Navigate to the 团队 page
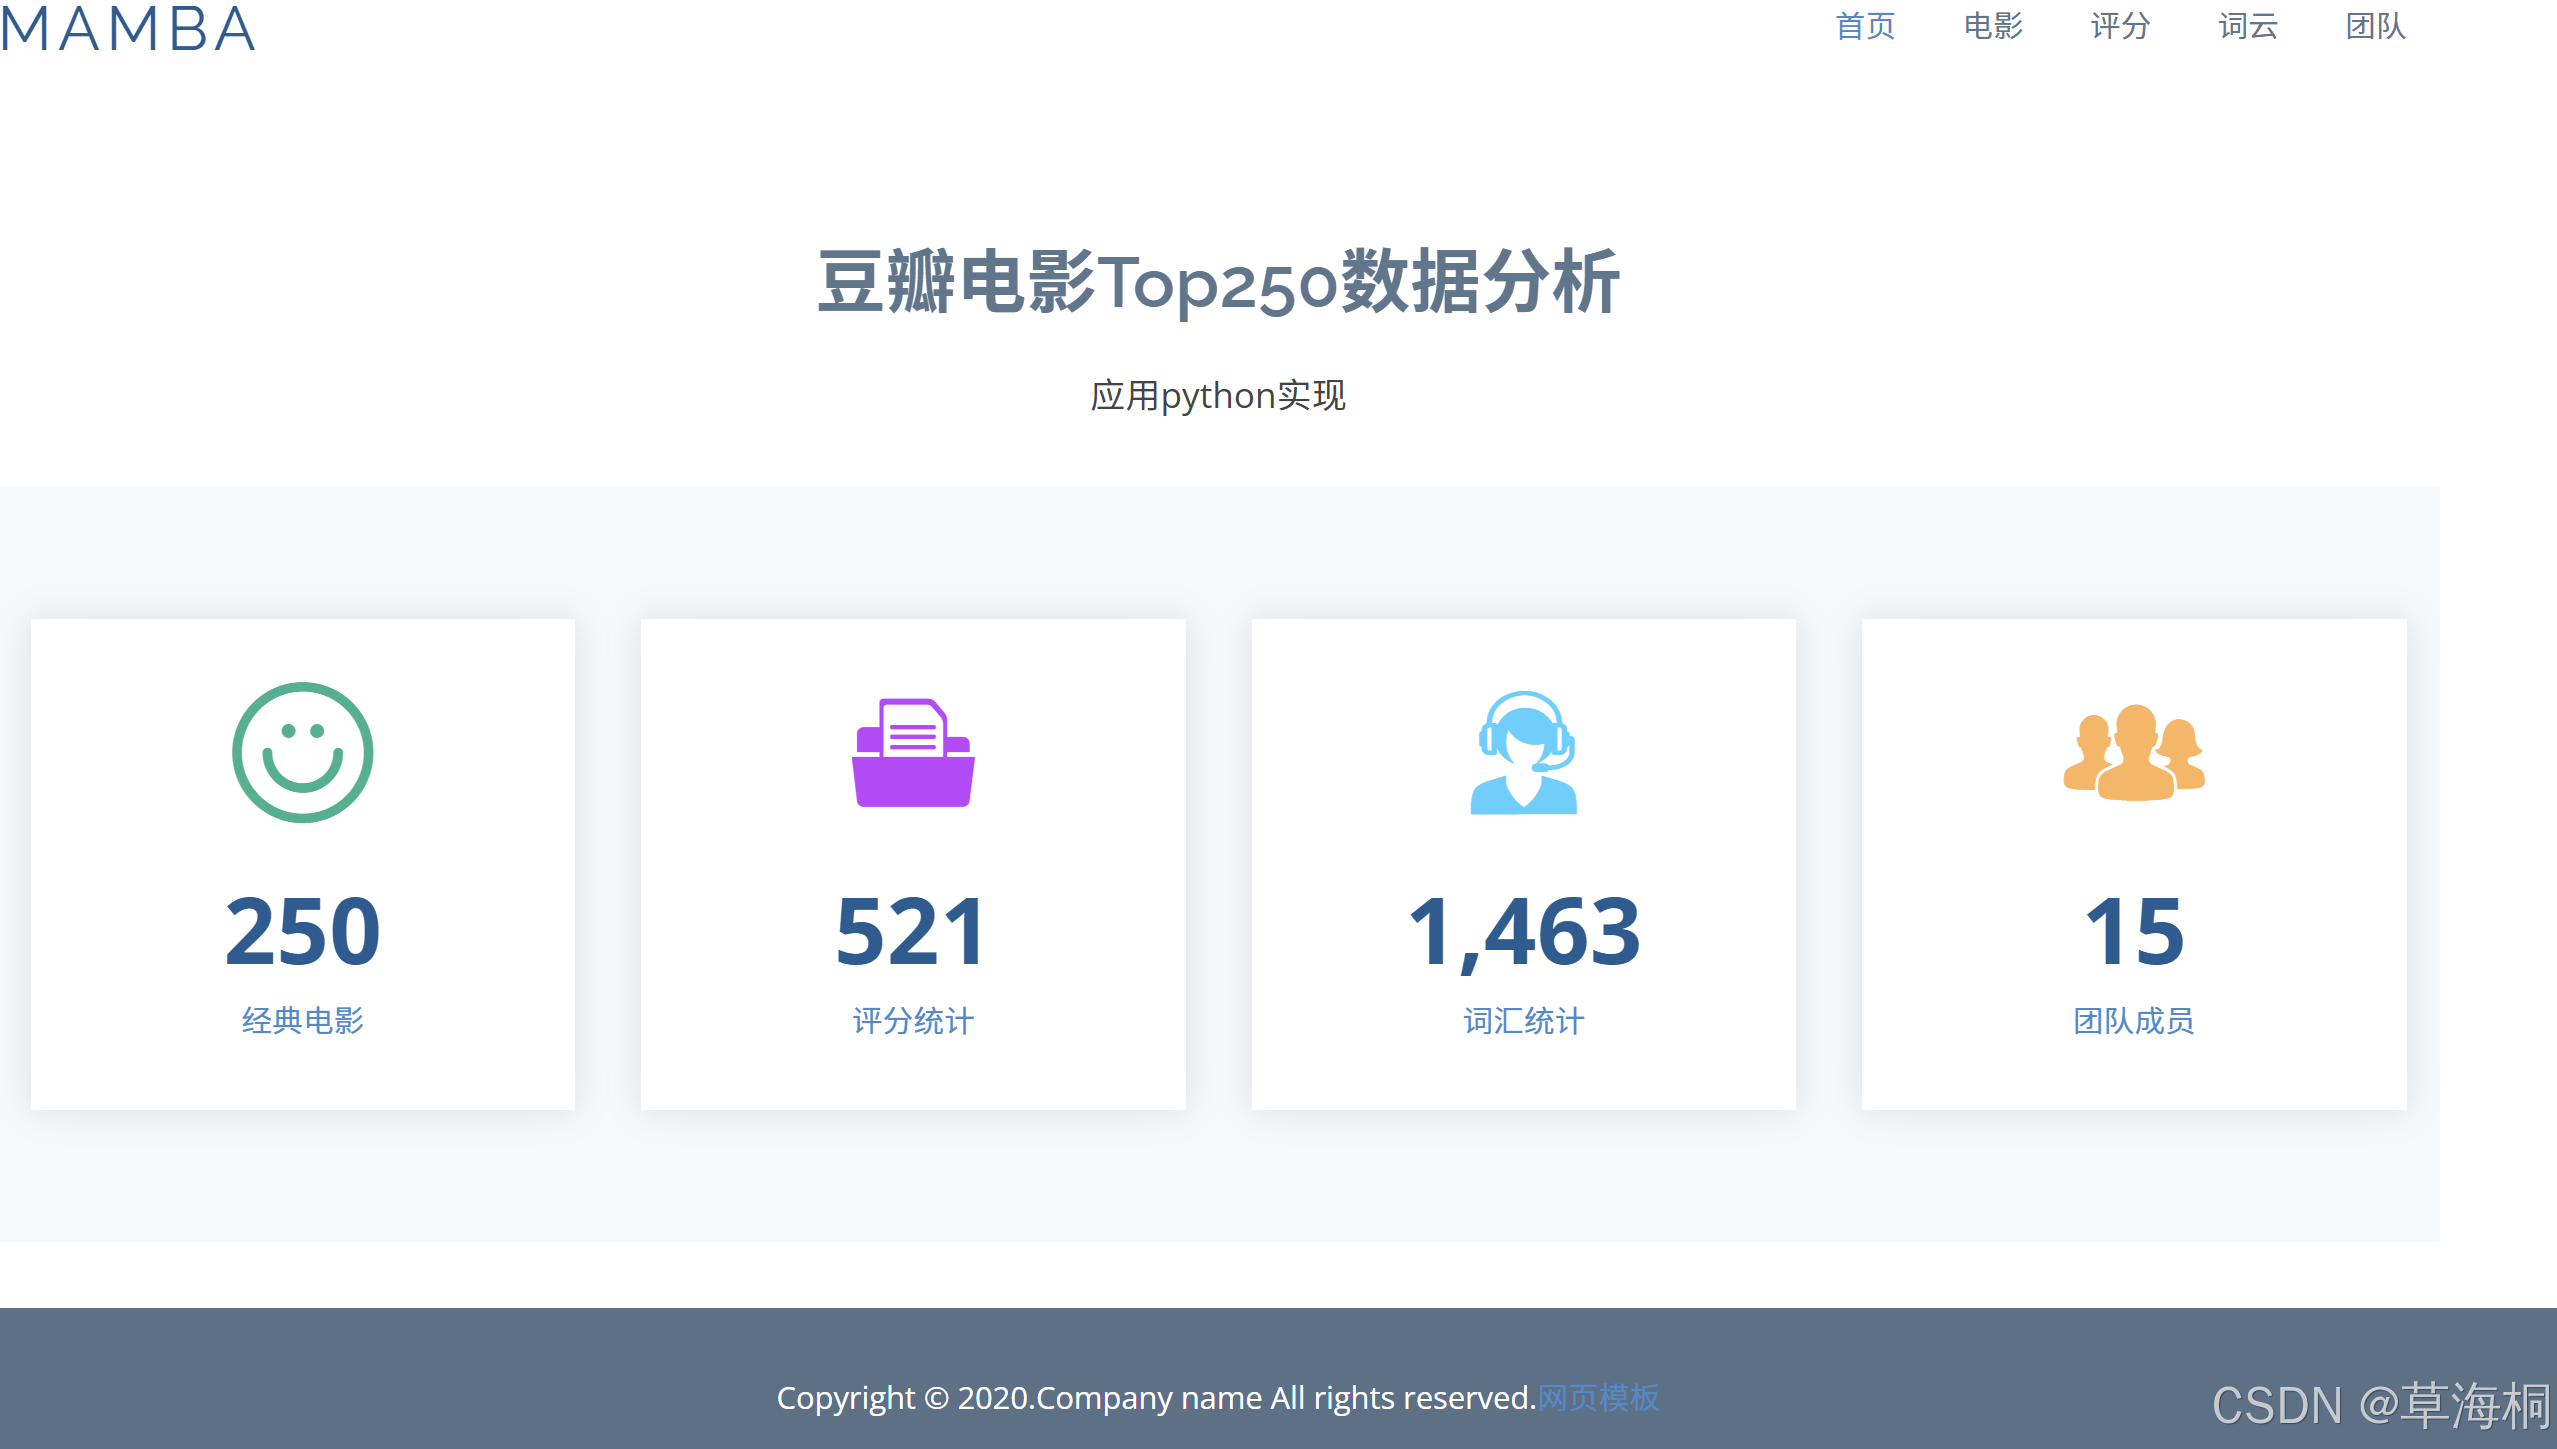This screenshot has height=1449, width=2557. [2375, 26]
